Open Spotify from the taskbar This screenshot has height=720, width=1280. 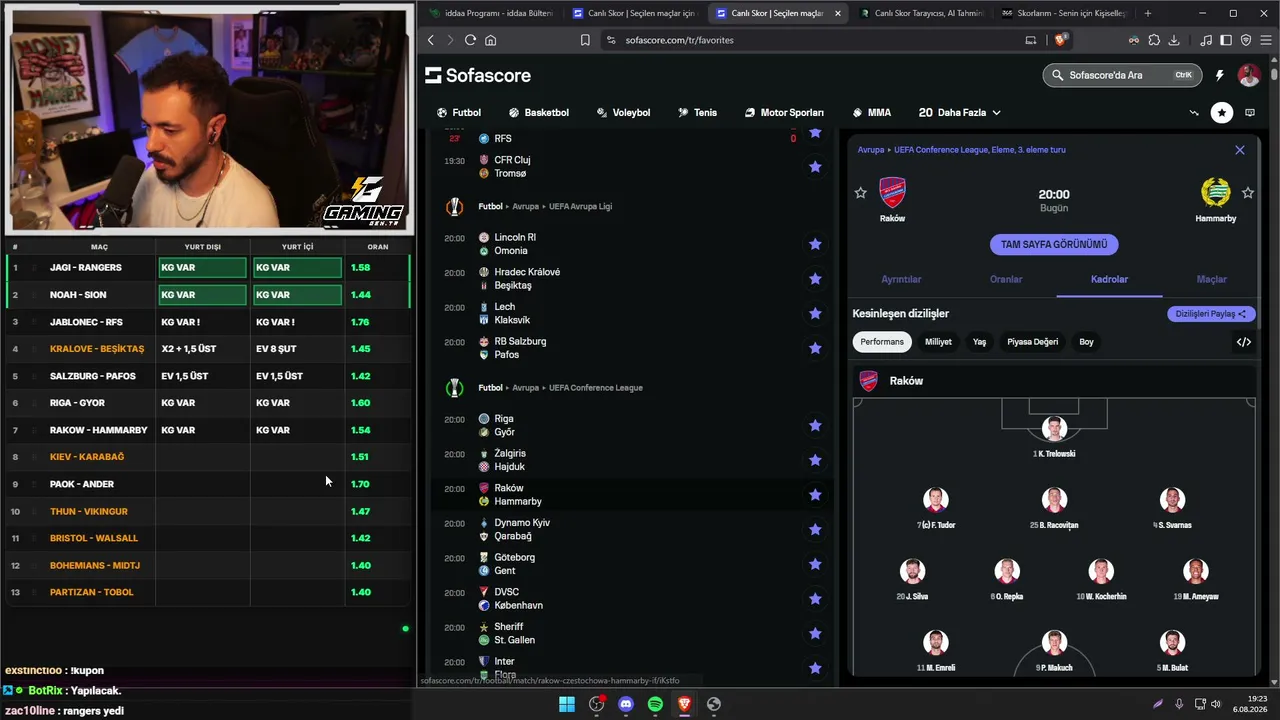pyautogui.click(x=655, y=704)
